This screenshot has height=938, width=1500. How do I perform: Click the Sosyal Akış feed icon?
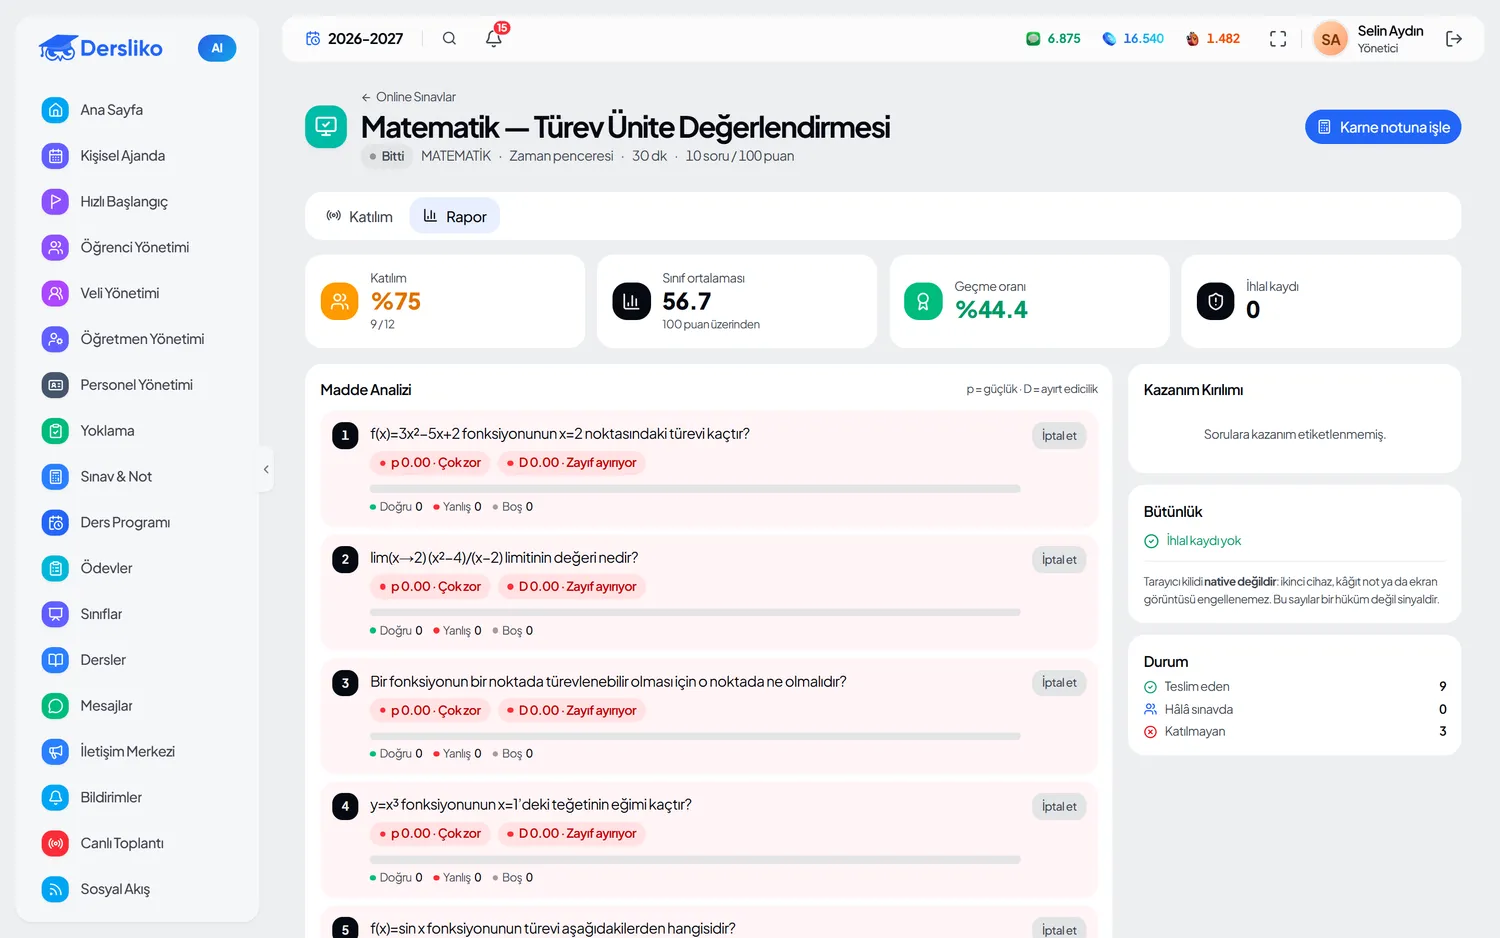coord(56,889)
